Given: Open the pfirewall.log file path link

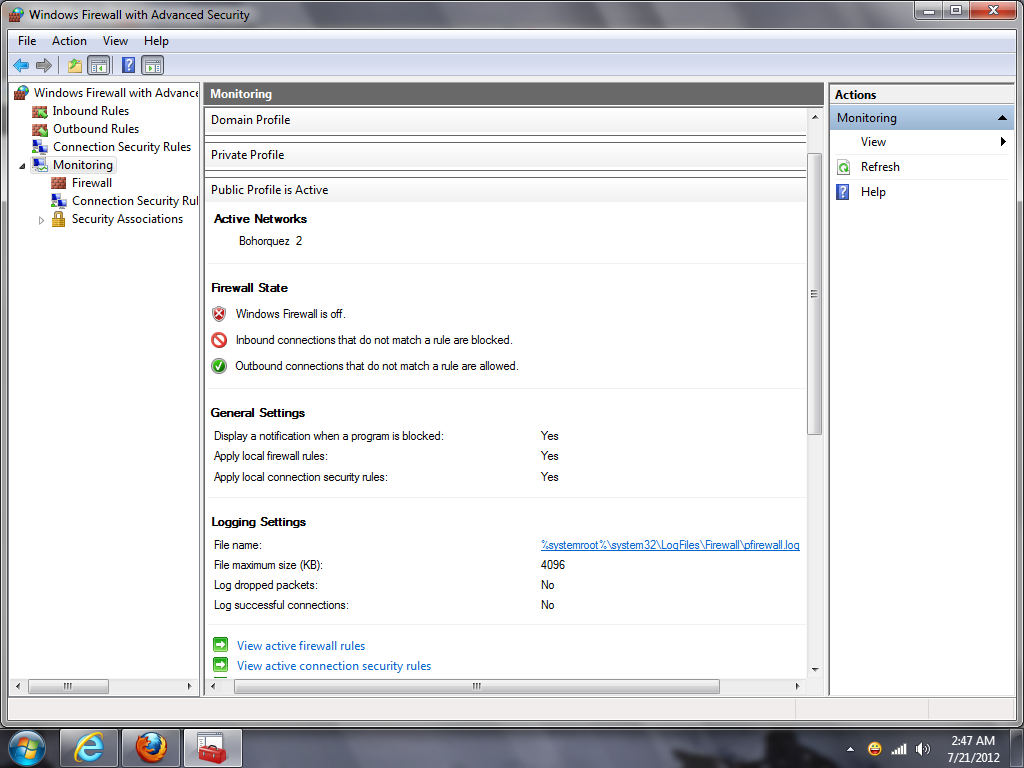Looking at the screenshot, I should pos(670,545).
